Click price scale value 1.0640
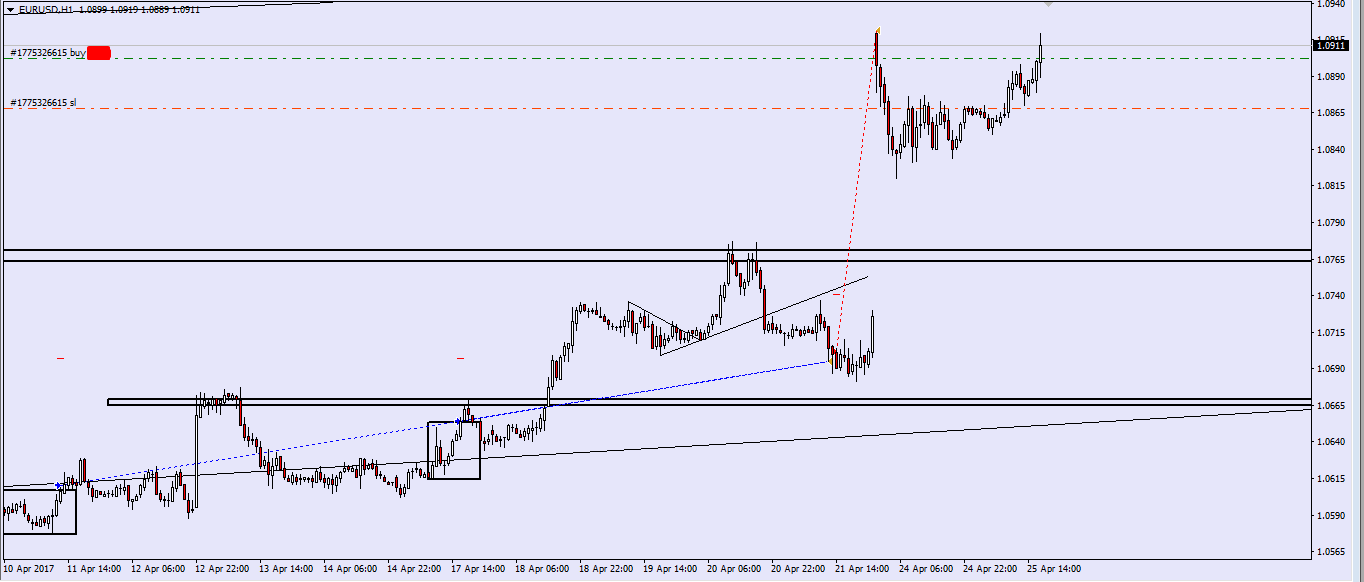 (1330, 442)
